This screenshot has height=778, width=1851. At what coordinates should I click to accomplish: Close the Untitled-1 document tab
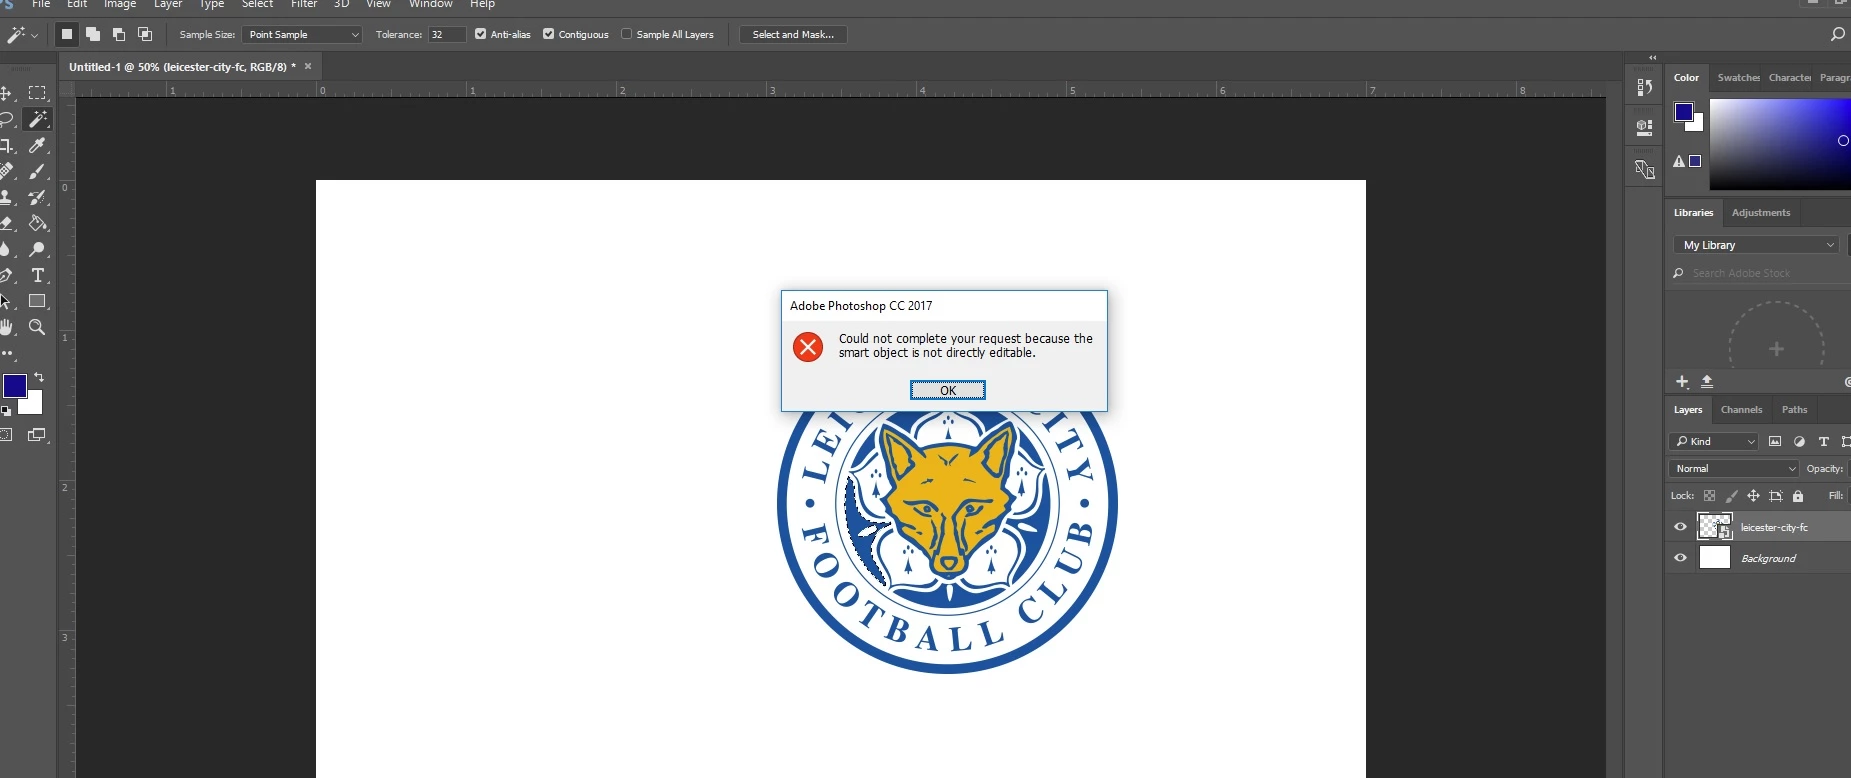click(308, 66)
